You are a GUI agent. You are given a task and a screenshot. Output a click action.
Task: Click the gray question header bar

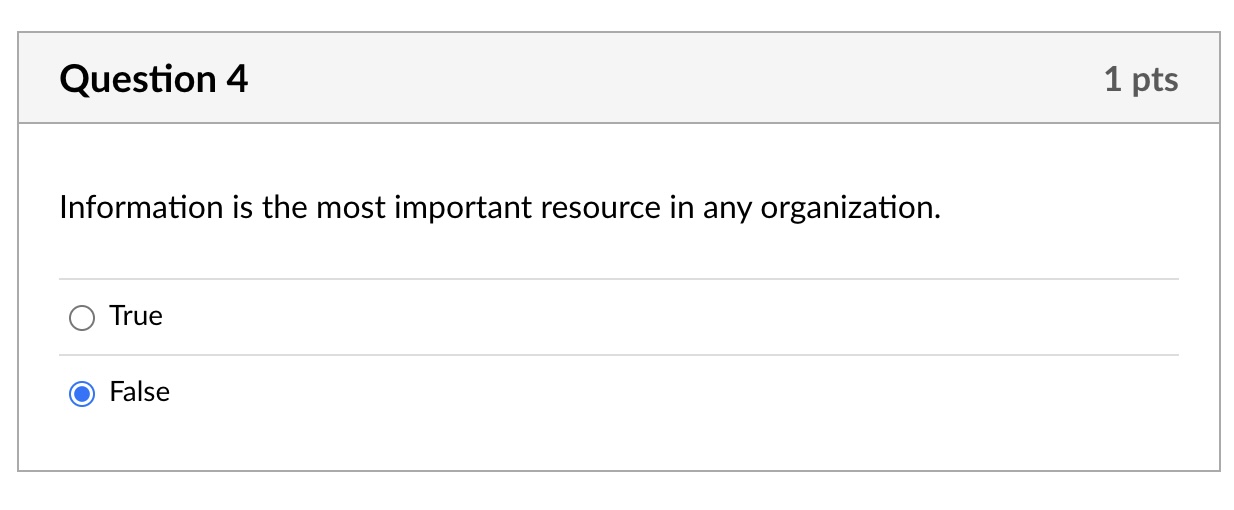coord(619,78)
